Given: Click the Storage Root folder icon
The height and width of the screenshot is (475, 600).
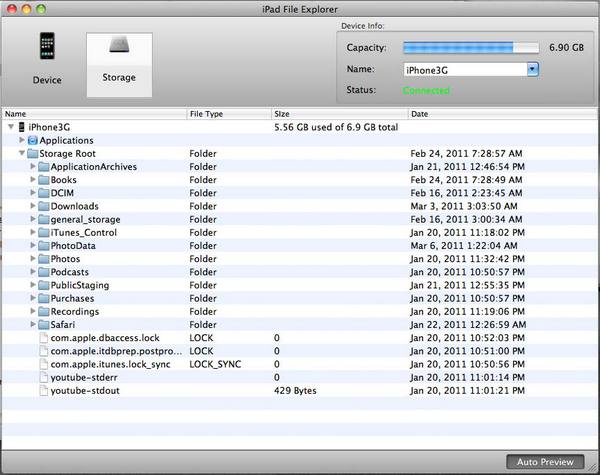Looking at the screenshot, I should click(x=33, y=153).
